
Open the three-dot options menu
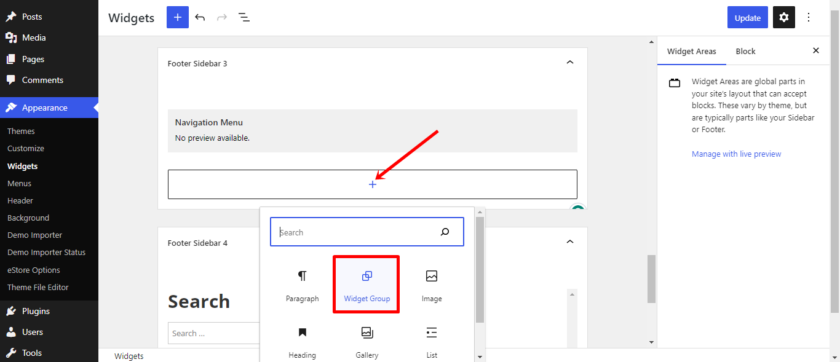(x=808, y=18)
